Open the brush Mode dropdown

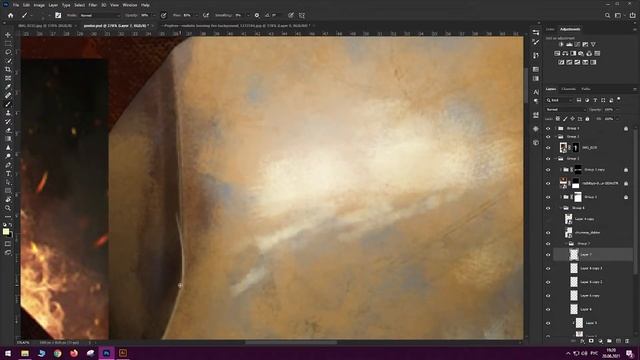click(100, 16)
